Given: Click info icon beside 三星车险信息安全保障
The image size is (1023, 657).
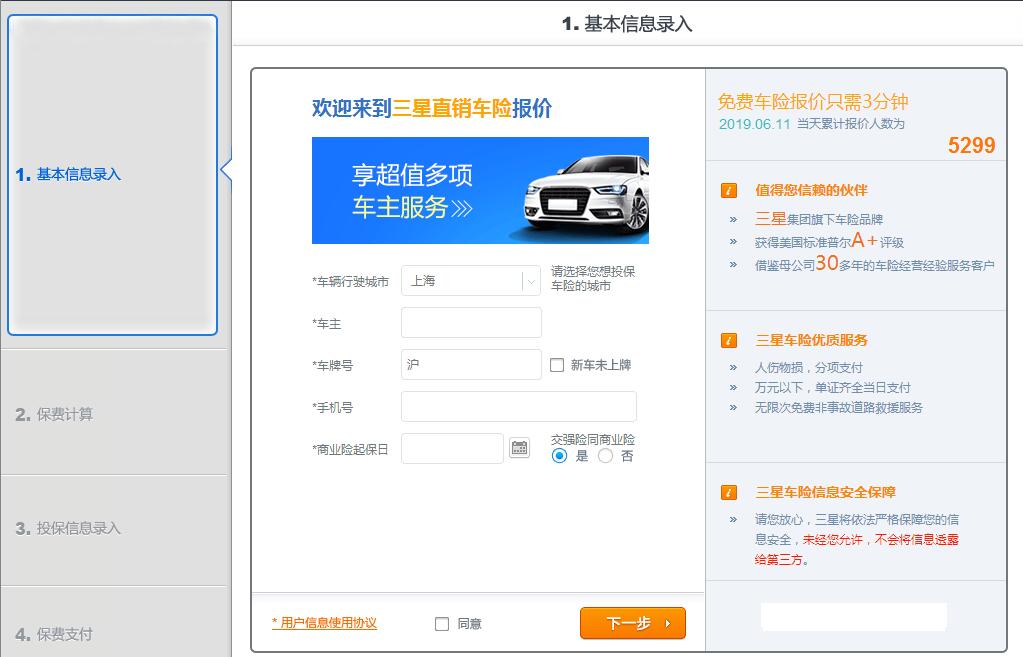Looking at the screenshot, I should pyautogui.click(x=729, y=492).
